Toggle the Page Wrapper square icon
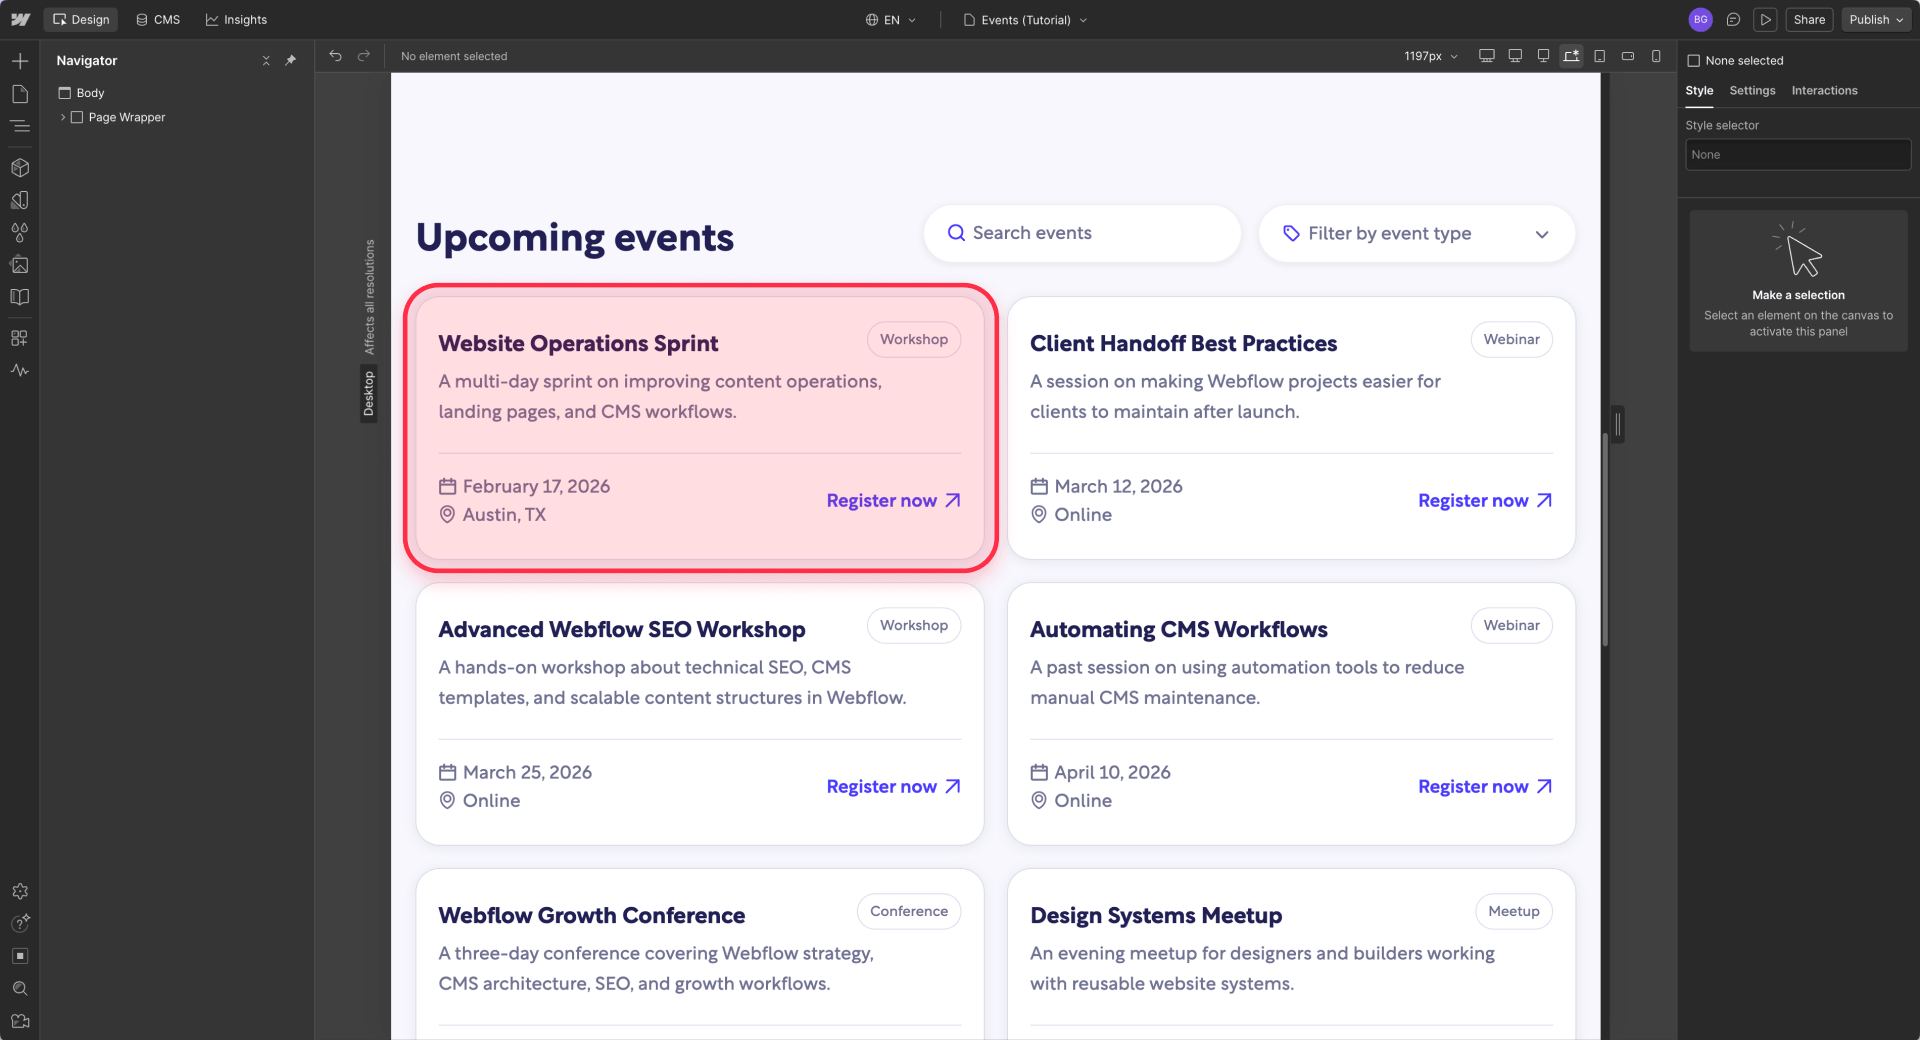Viewport: 1920px width, 1040px height. click(x=77, y=117)
